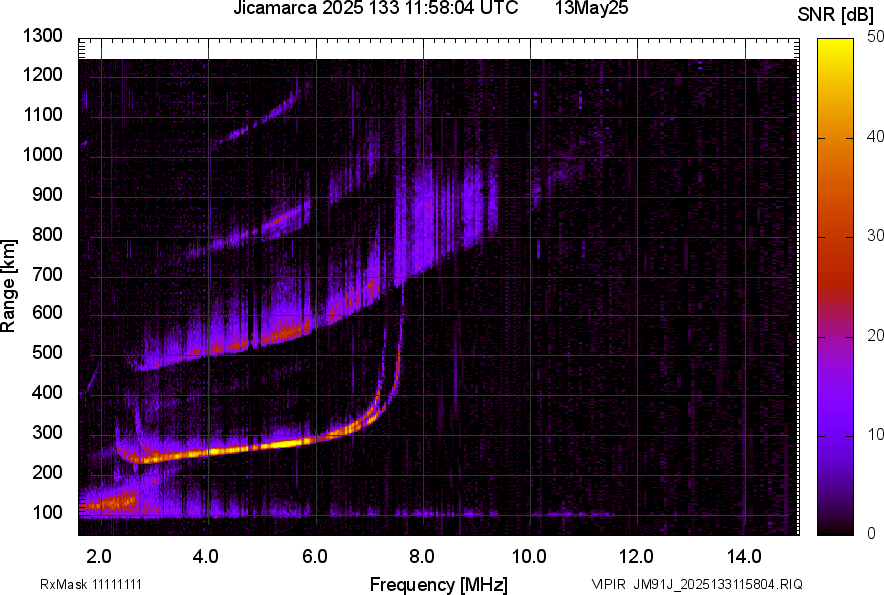Viewport: 884px width, 595px height.
Task: Click range tick label '300'
Action: (47, 433)
